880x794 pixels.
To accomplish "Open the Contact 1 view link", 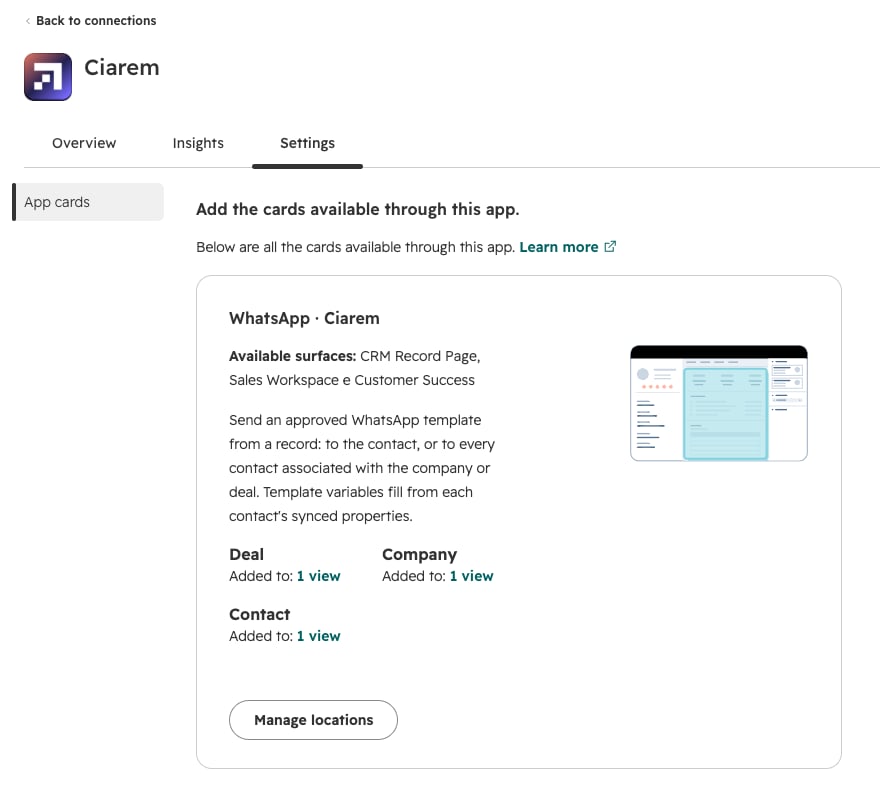I will [x=319, y=636].
